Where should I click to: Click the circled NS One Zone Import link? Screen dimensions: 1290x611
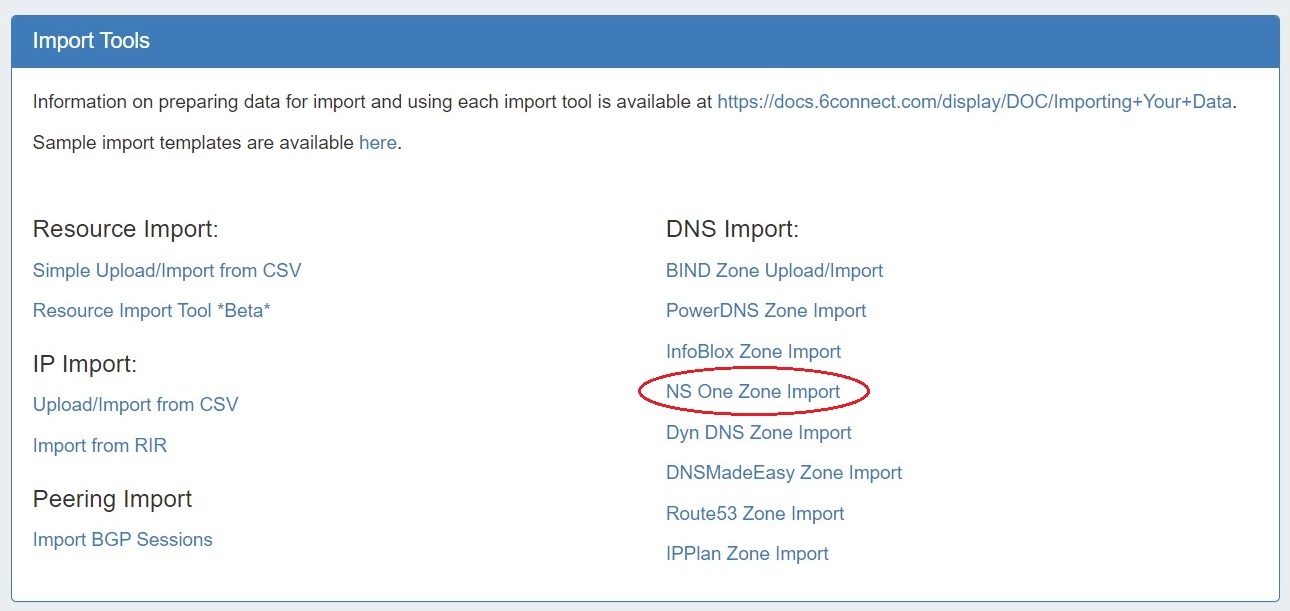click(x=753, y=391)
